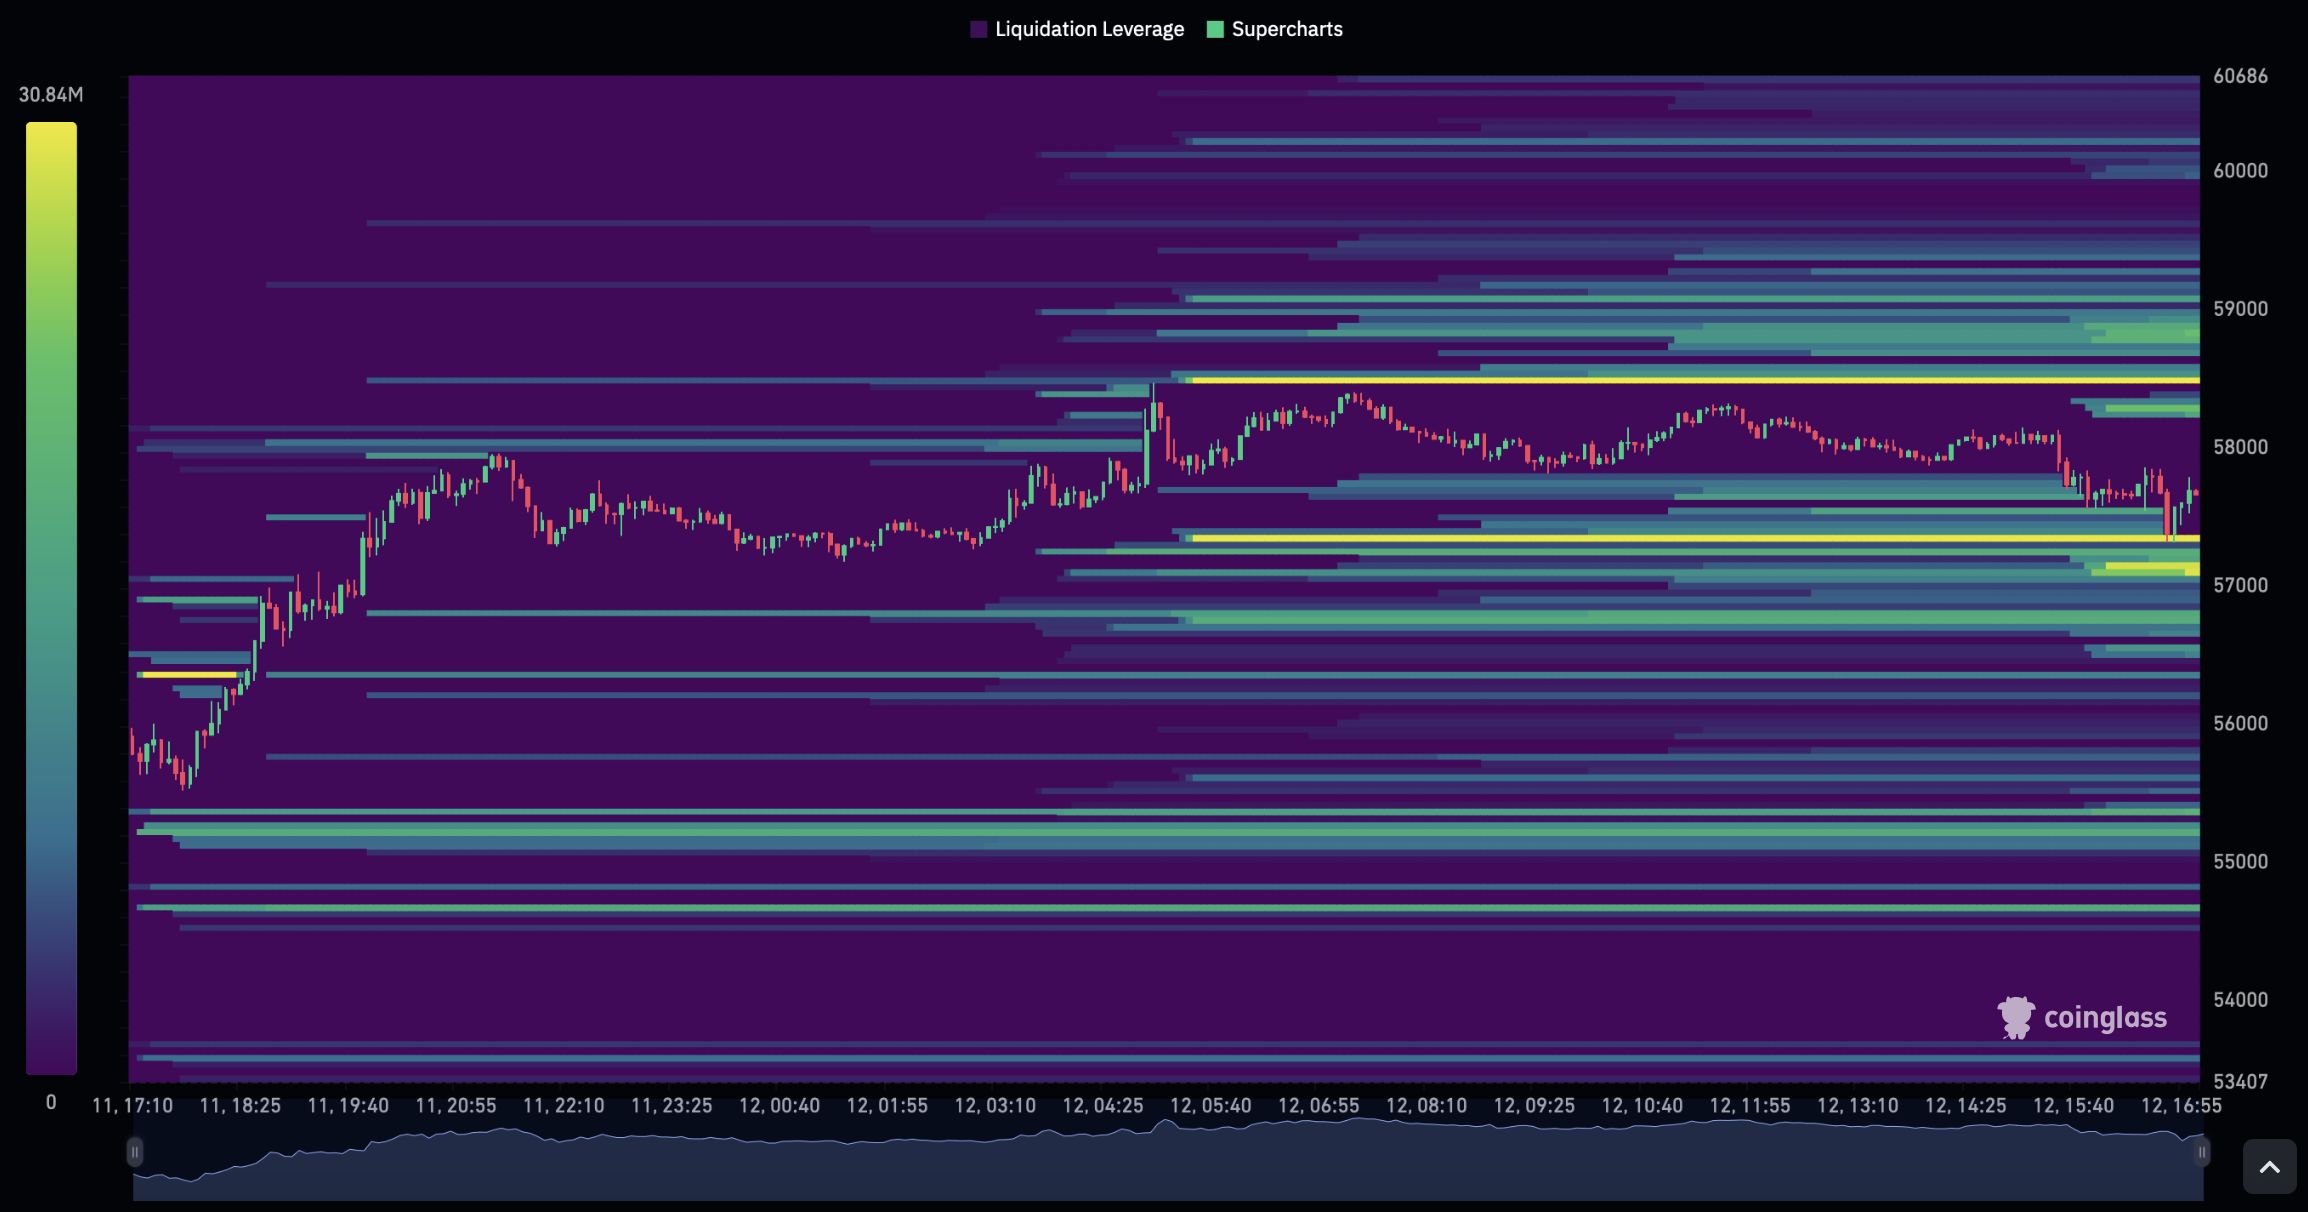Image resolution: width=2308 pixels, height=1212 pixels.
Task: Click the coinglass watermark logo
Action: coord(2082,1018)
